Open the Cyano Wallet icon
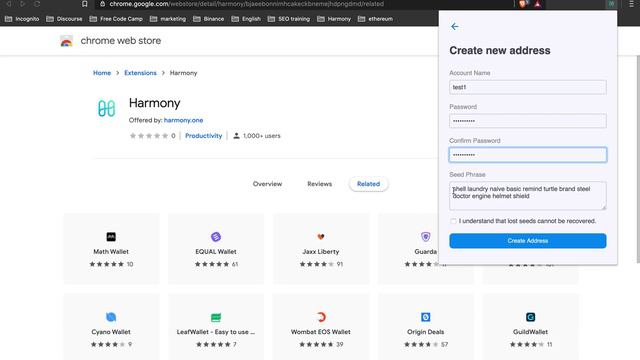The image size is (640, 360). click(111, 317)
